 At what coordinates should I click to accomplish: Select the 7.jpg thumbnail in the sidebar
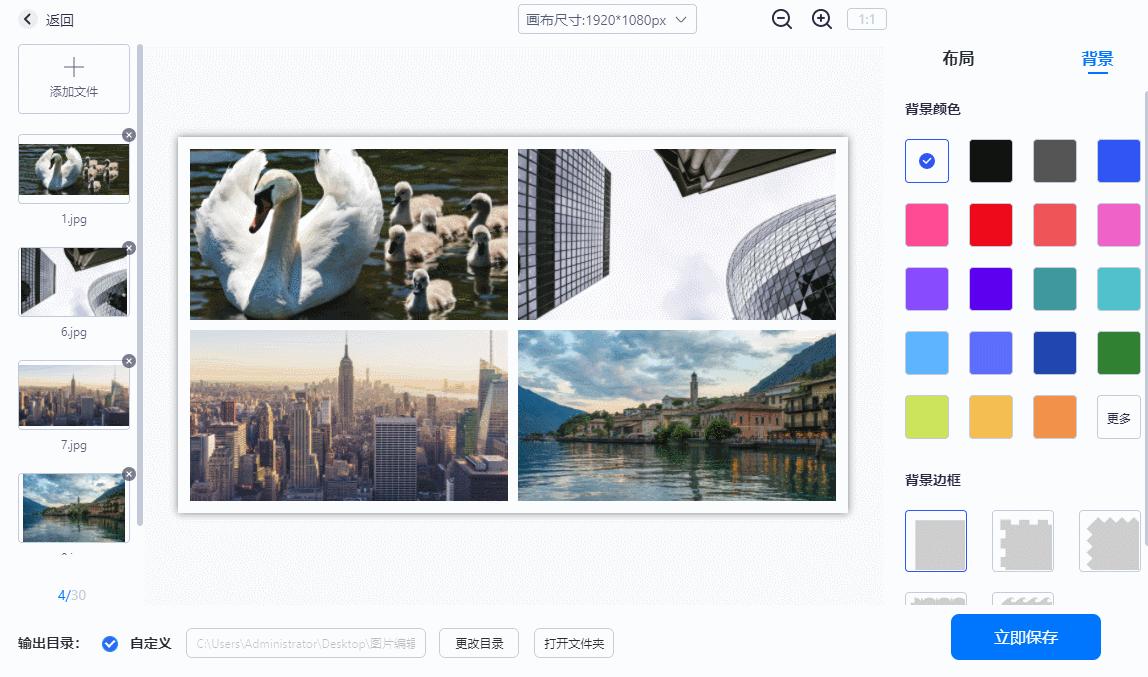pos(73,394)
